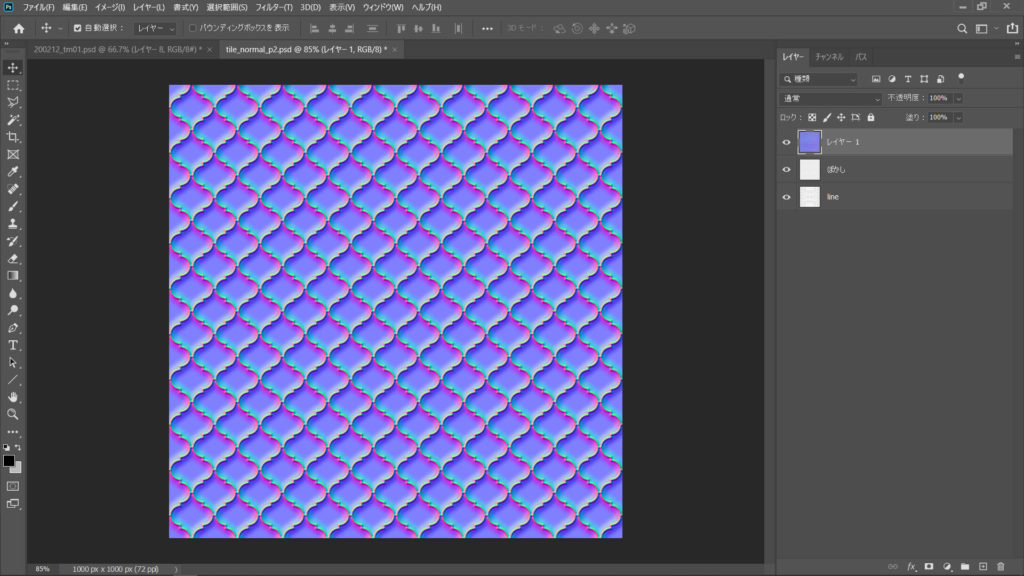Hide the ぼかし layer
Screen dimensions: 1024x576
[x=787, y=169]
